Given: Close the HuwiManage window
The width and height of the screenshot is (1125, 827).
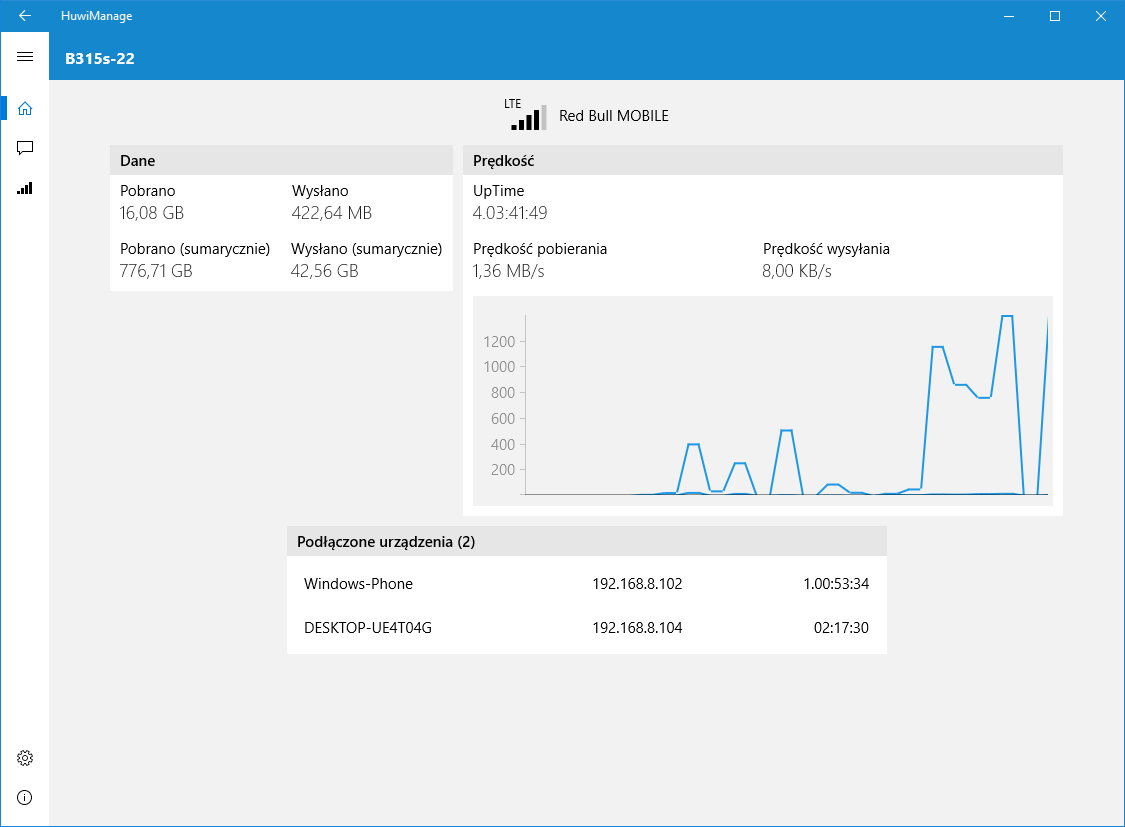Looking at the screenshot, I should click(x=1101, y=16).
